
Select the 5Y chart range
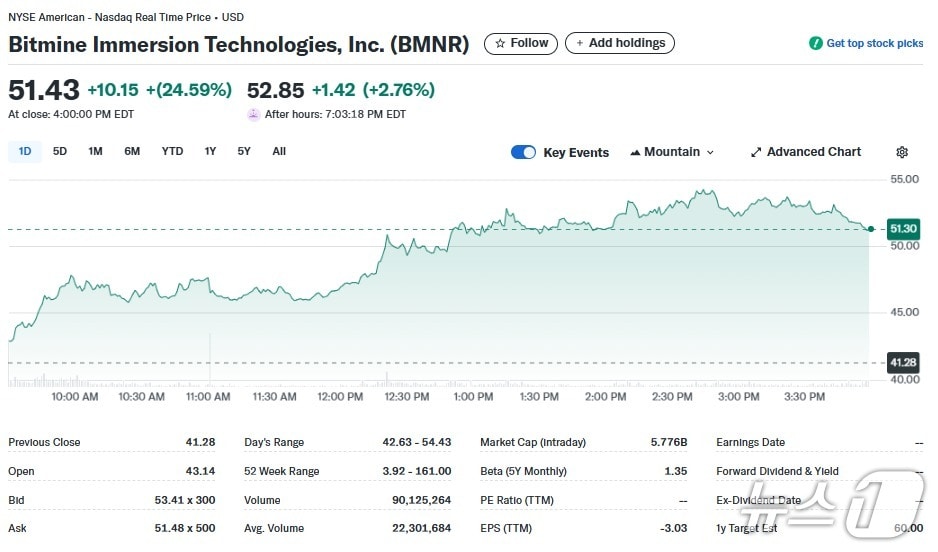[244, 151]
